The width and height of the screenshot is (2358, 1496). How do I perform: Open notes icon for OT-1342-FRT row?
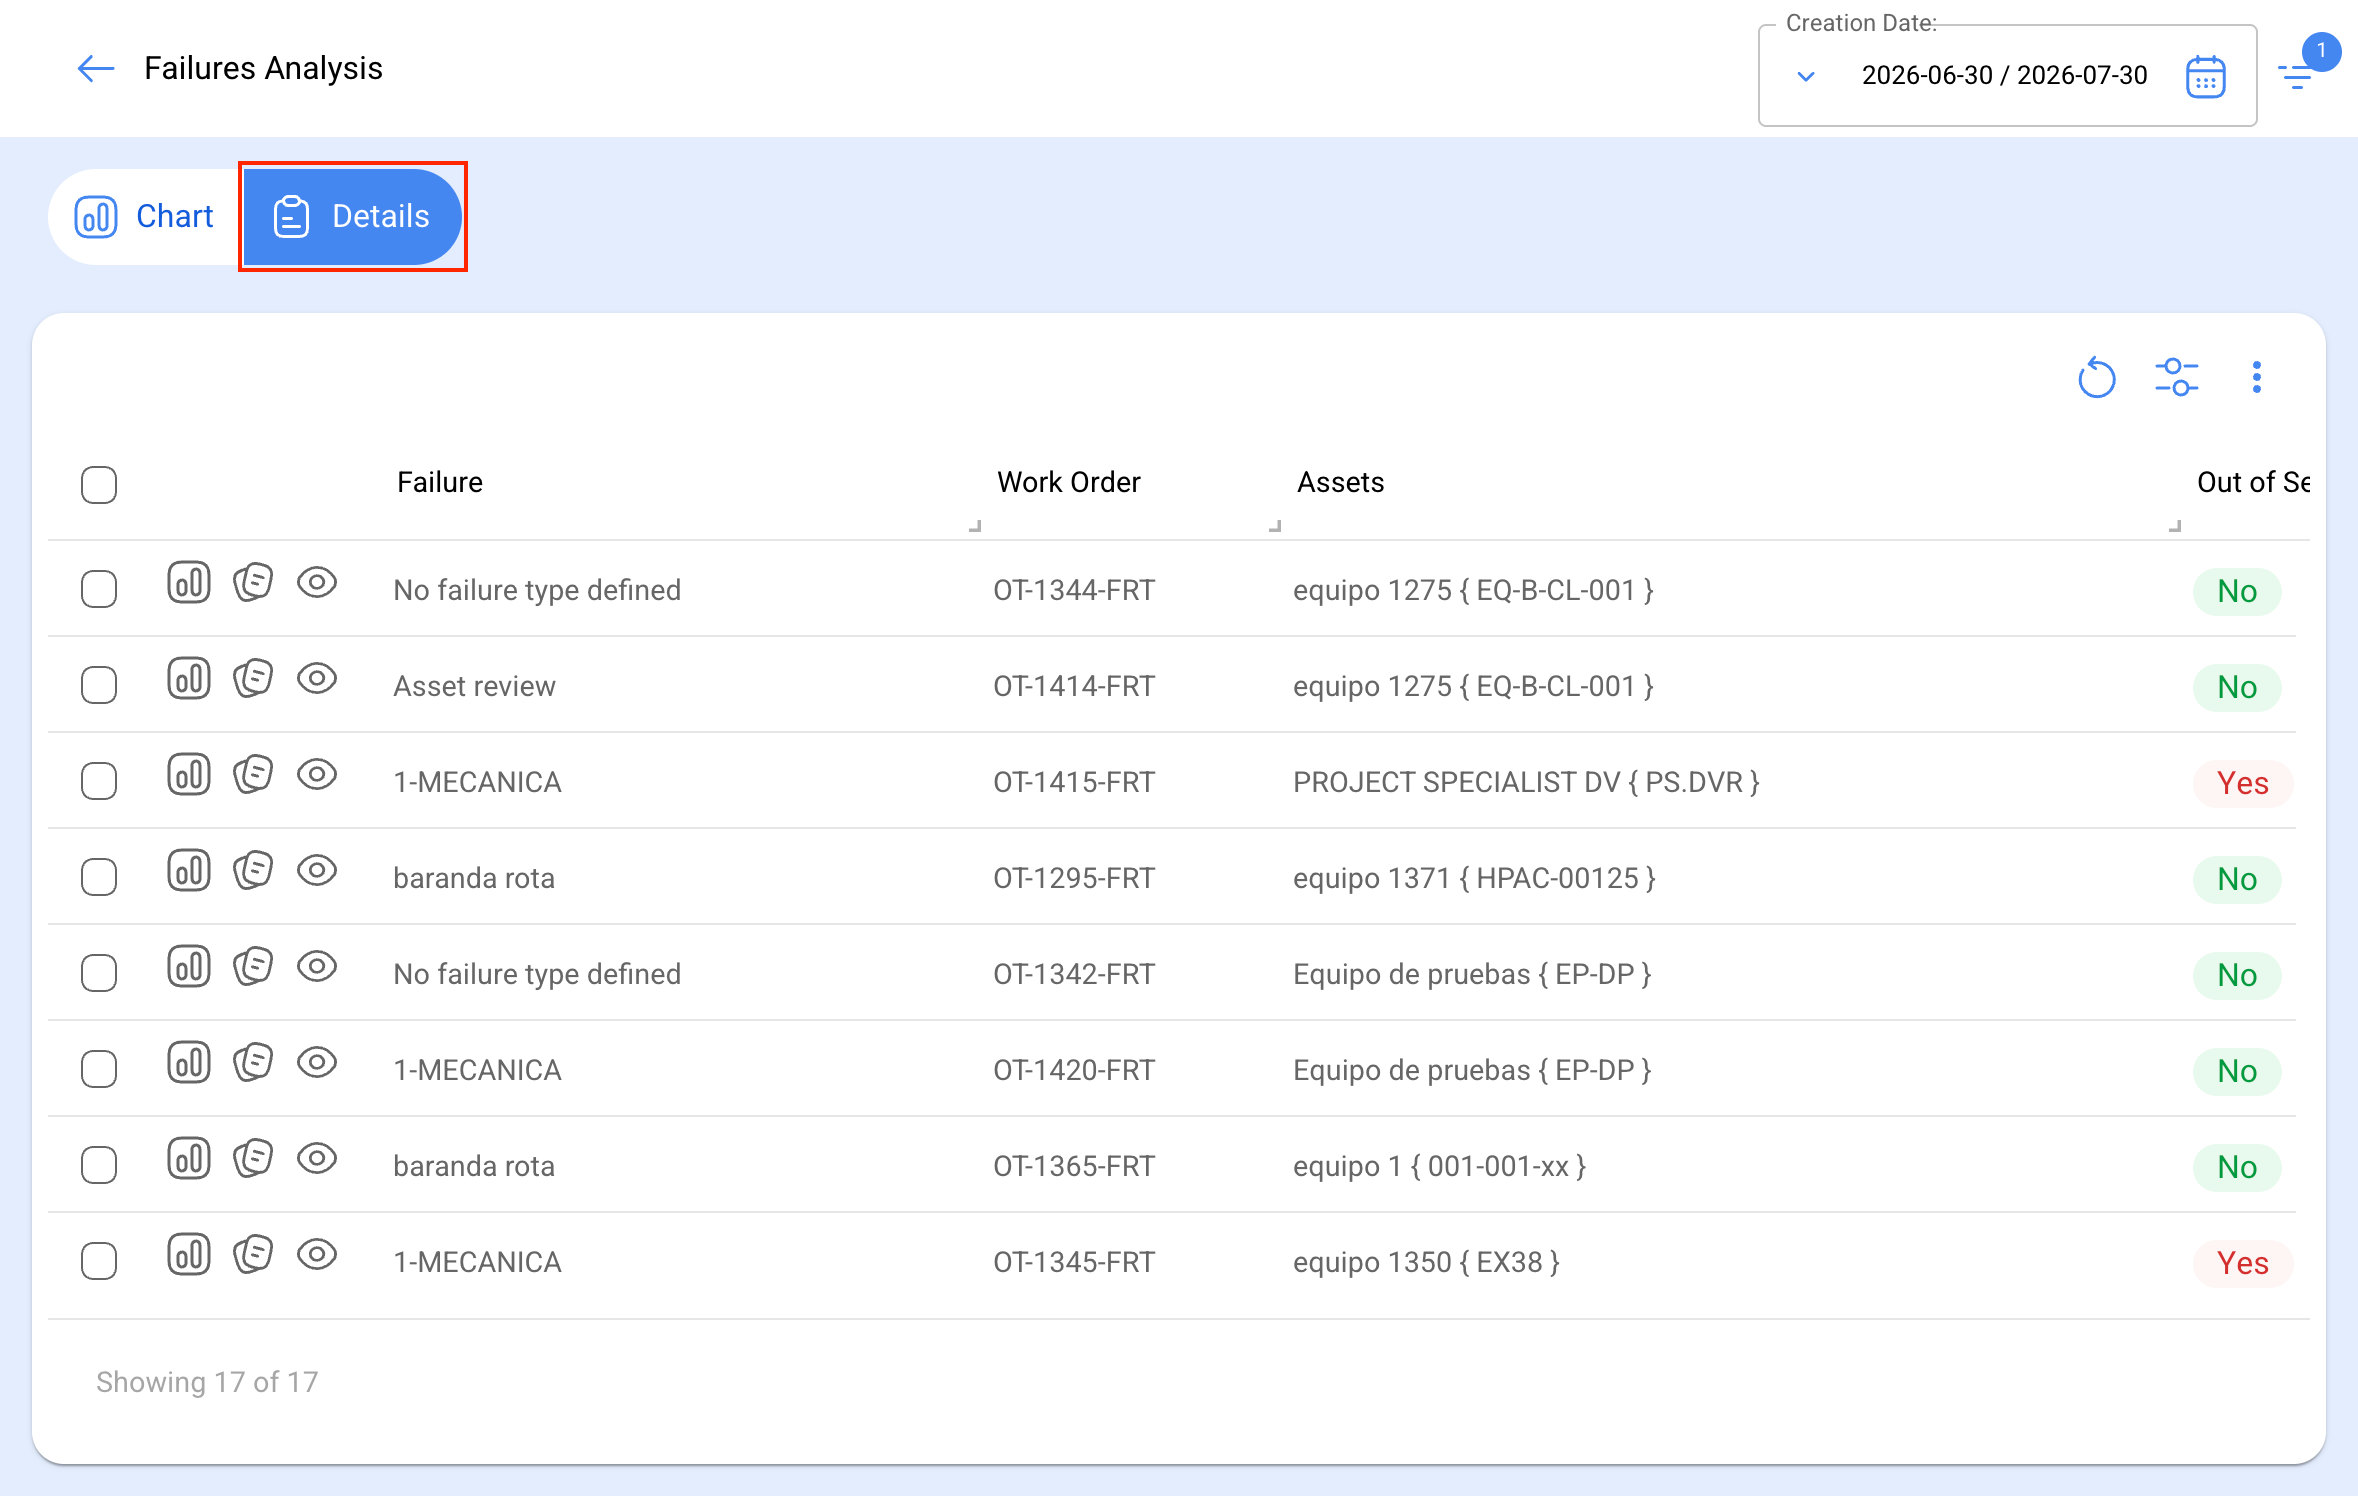[253, 967]
